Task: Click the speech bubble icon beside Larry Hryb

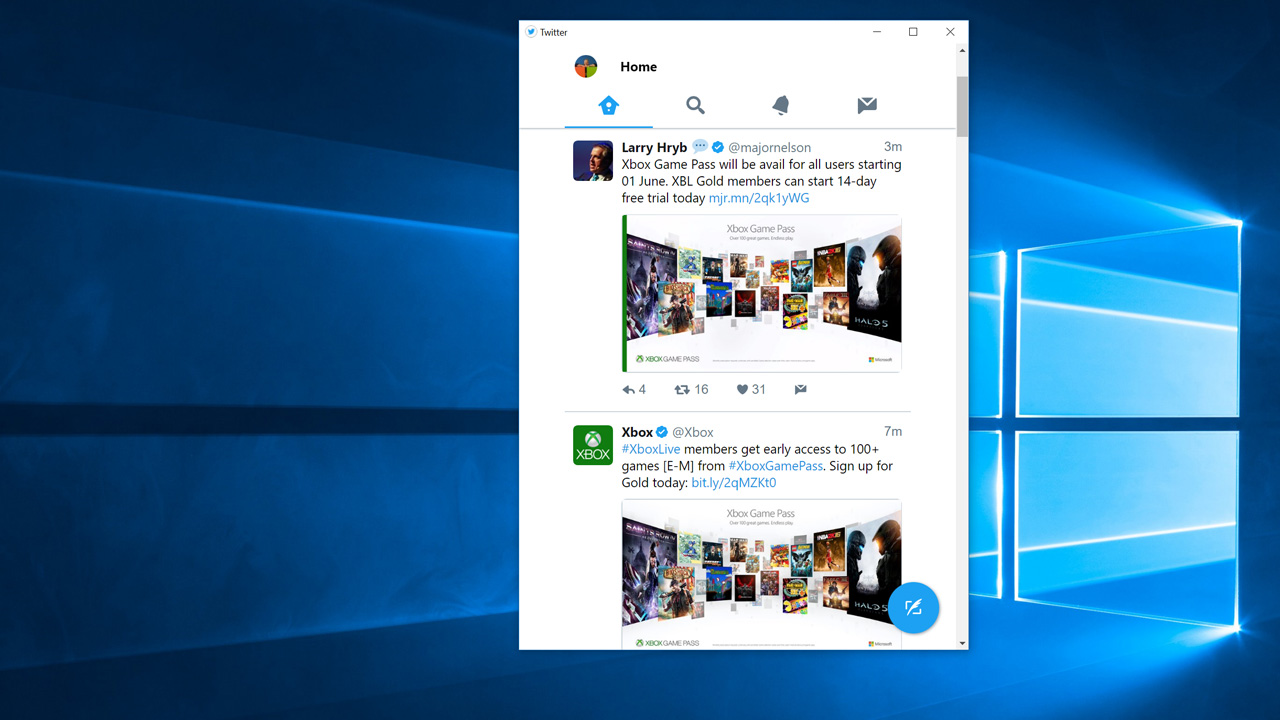Action: coord(700,146)
